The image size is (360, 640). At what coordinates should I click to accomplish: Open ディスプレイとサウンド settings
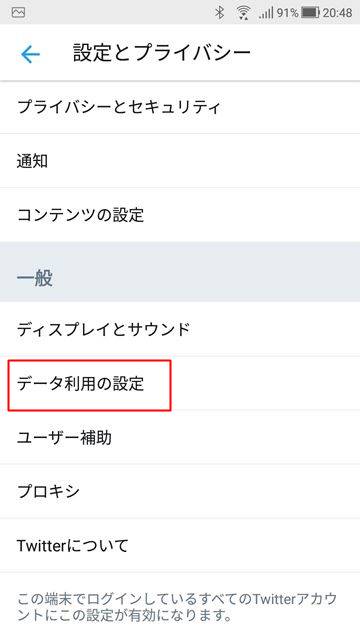180,329
